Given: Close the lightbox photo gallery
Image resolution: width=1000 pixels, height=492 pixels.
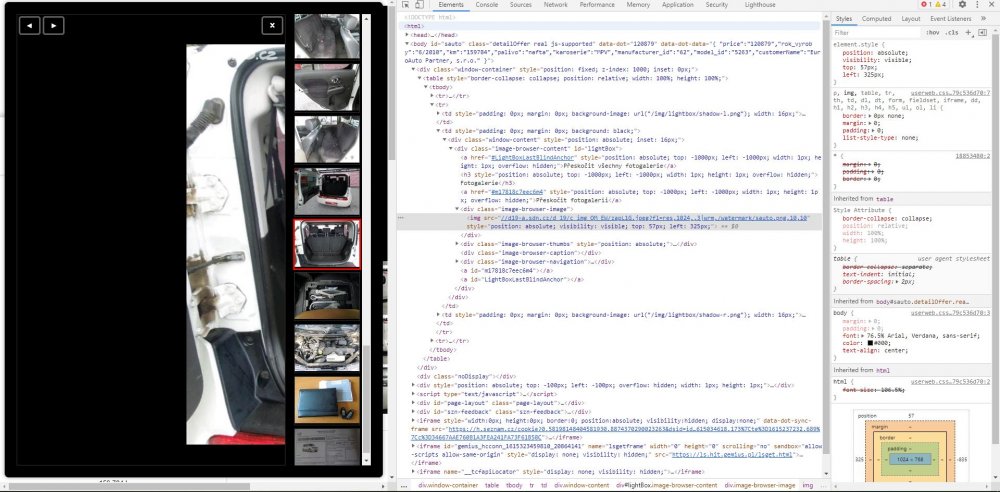Looking at the screenshot, I should point(272,26).
